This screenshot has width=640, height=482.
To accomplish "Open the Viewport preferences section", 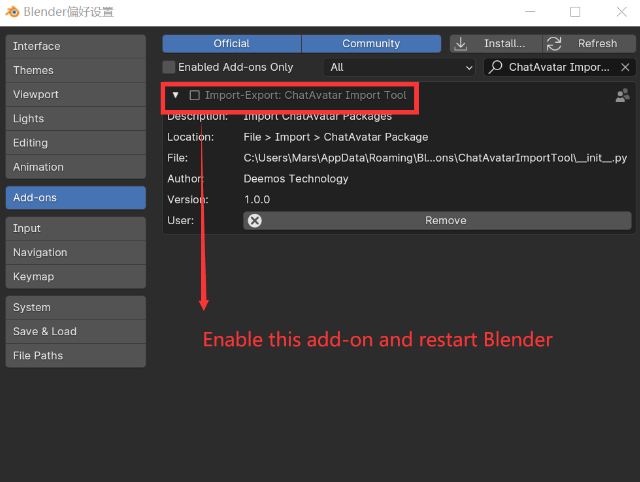I will click(76, 95).
